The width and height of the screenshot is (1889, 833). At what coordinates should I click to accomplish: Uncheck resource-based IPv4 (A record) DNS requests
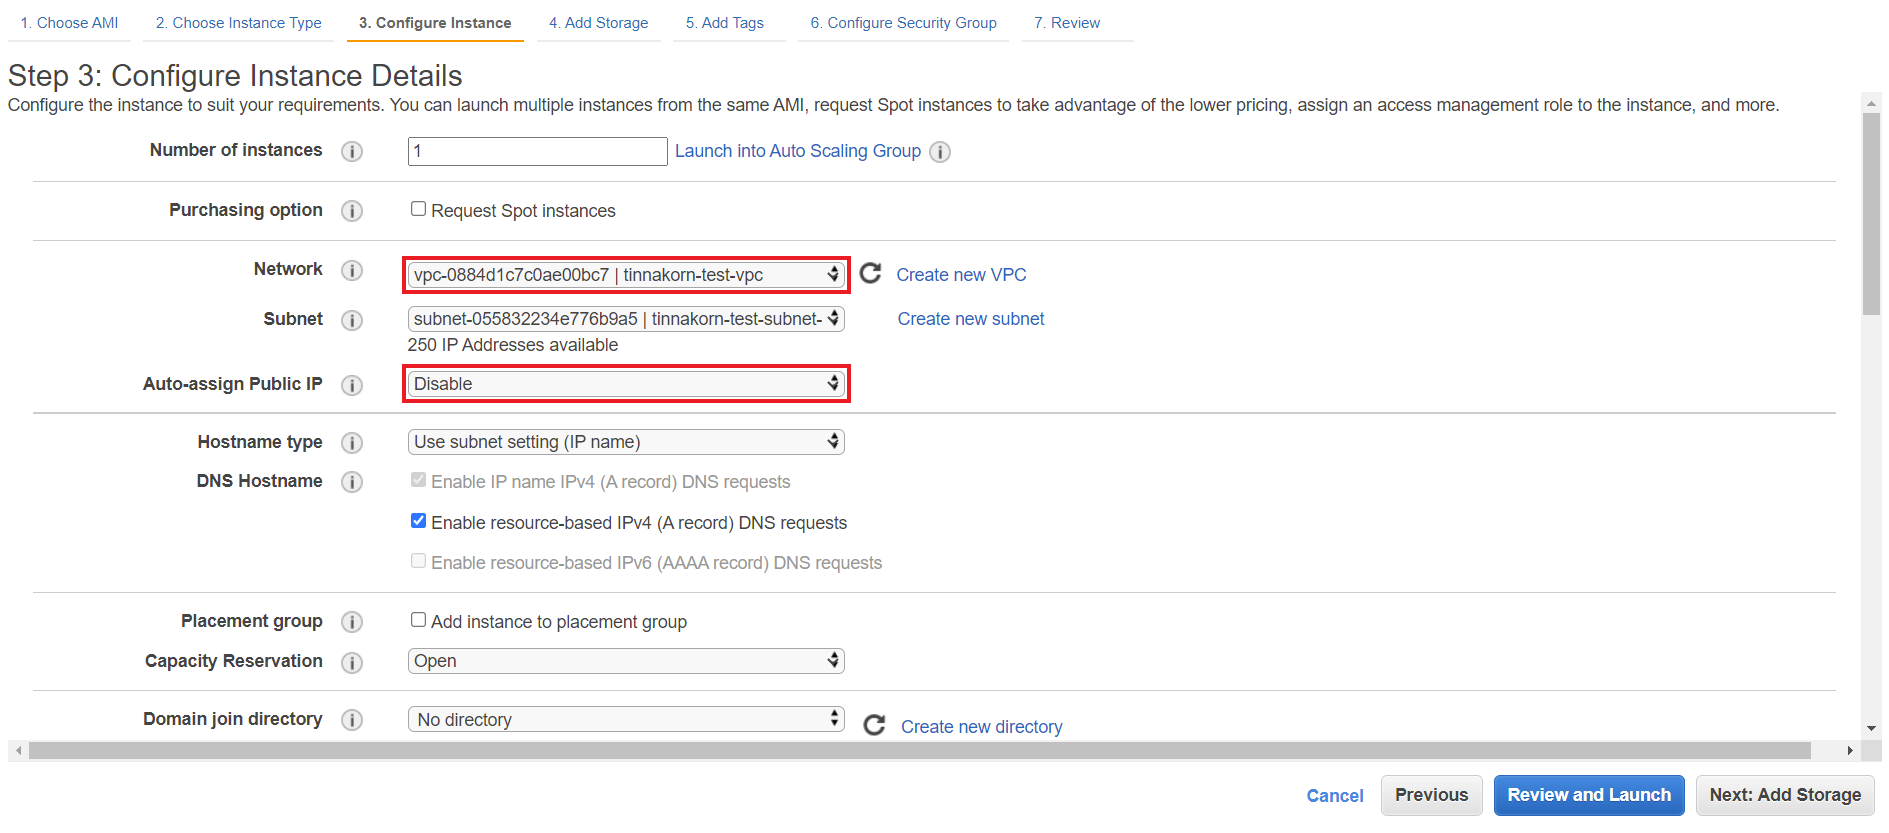point(419,521)
